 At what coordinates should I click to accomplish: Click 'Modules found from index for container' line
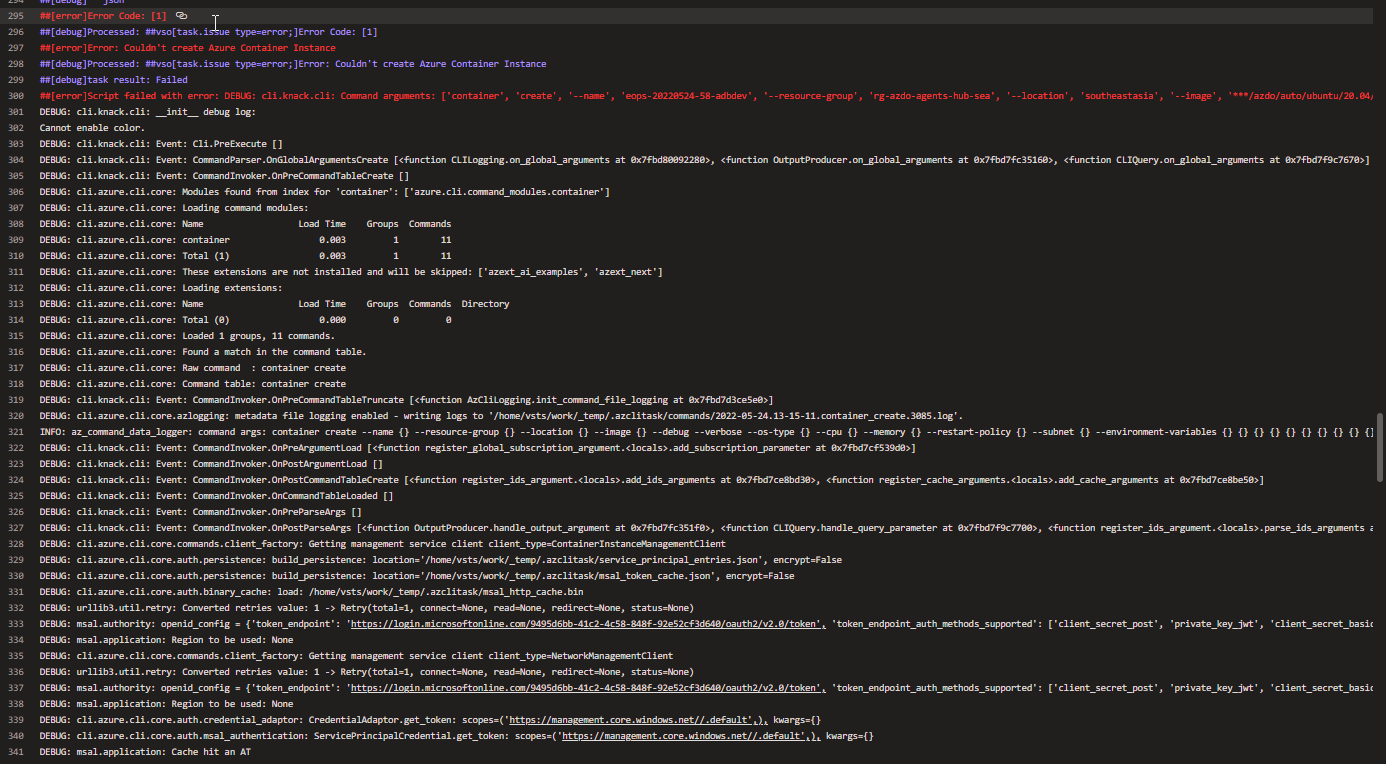click(325, 192)
